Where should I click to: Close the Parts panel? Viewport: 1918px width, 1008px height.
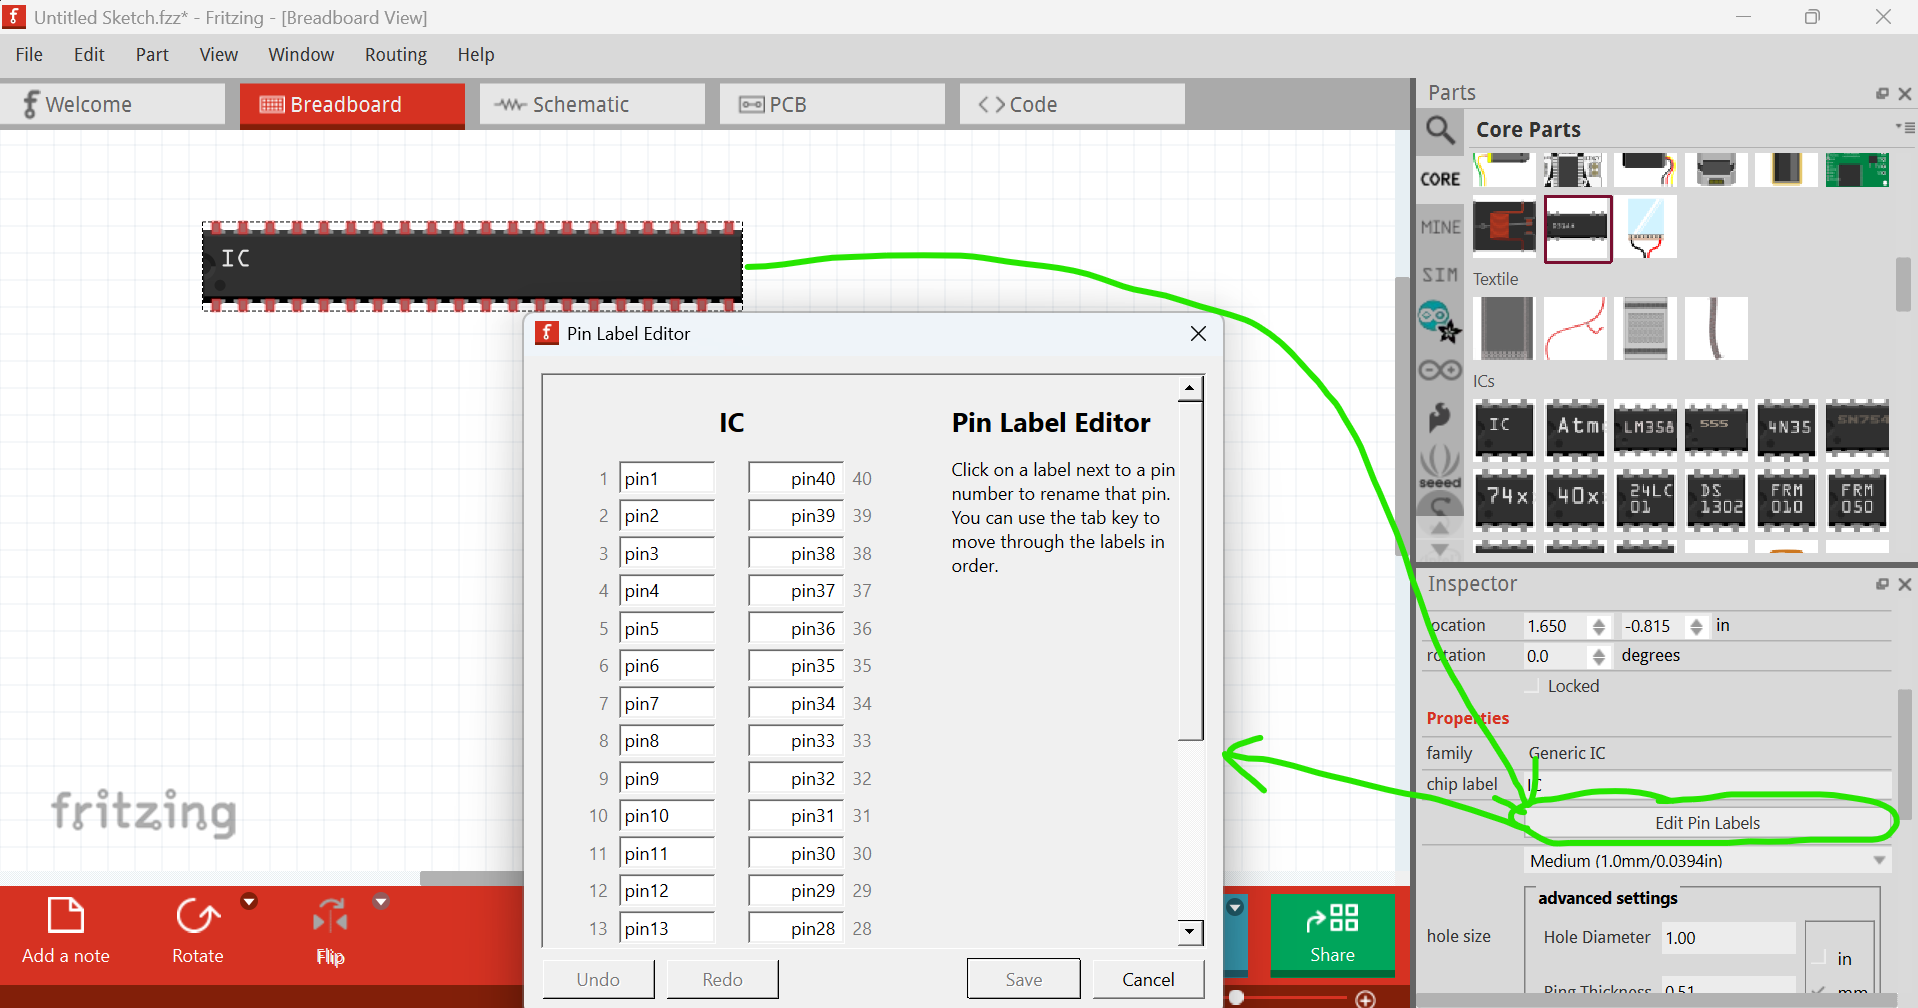coord(1905,93)
